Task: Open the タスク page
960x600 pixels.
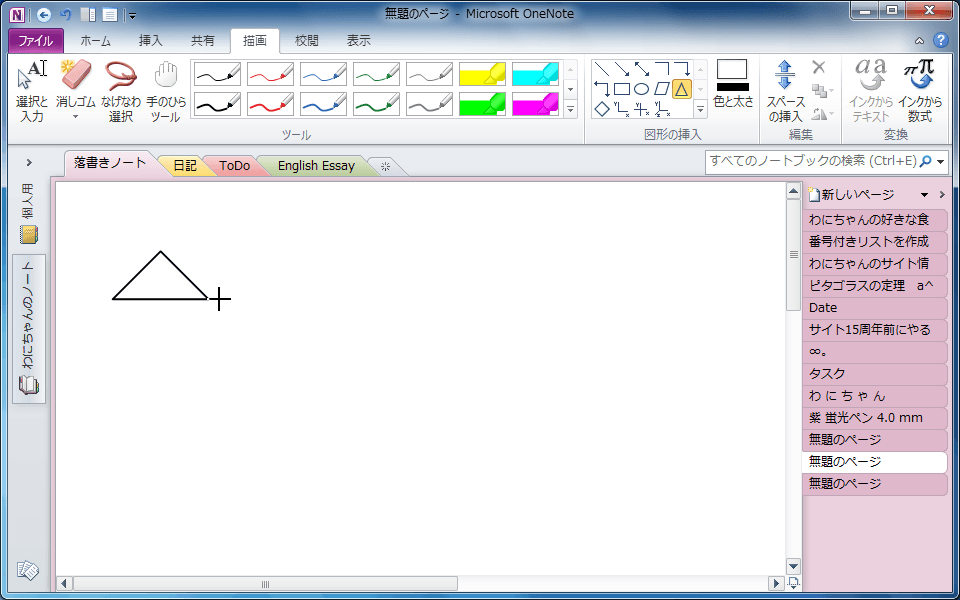Action: coord(874,374)
